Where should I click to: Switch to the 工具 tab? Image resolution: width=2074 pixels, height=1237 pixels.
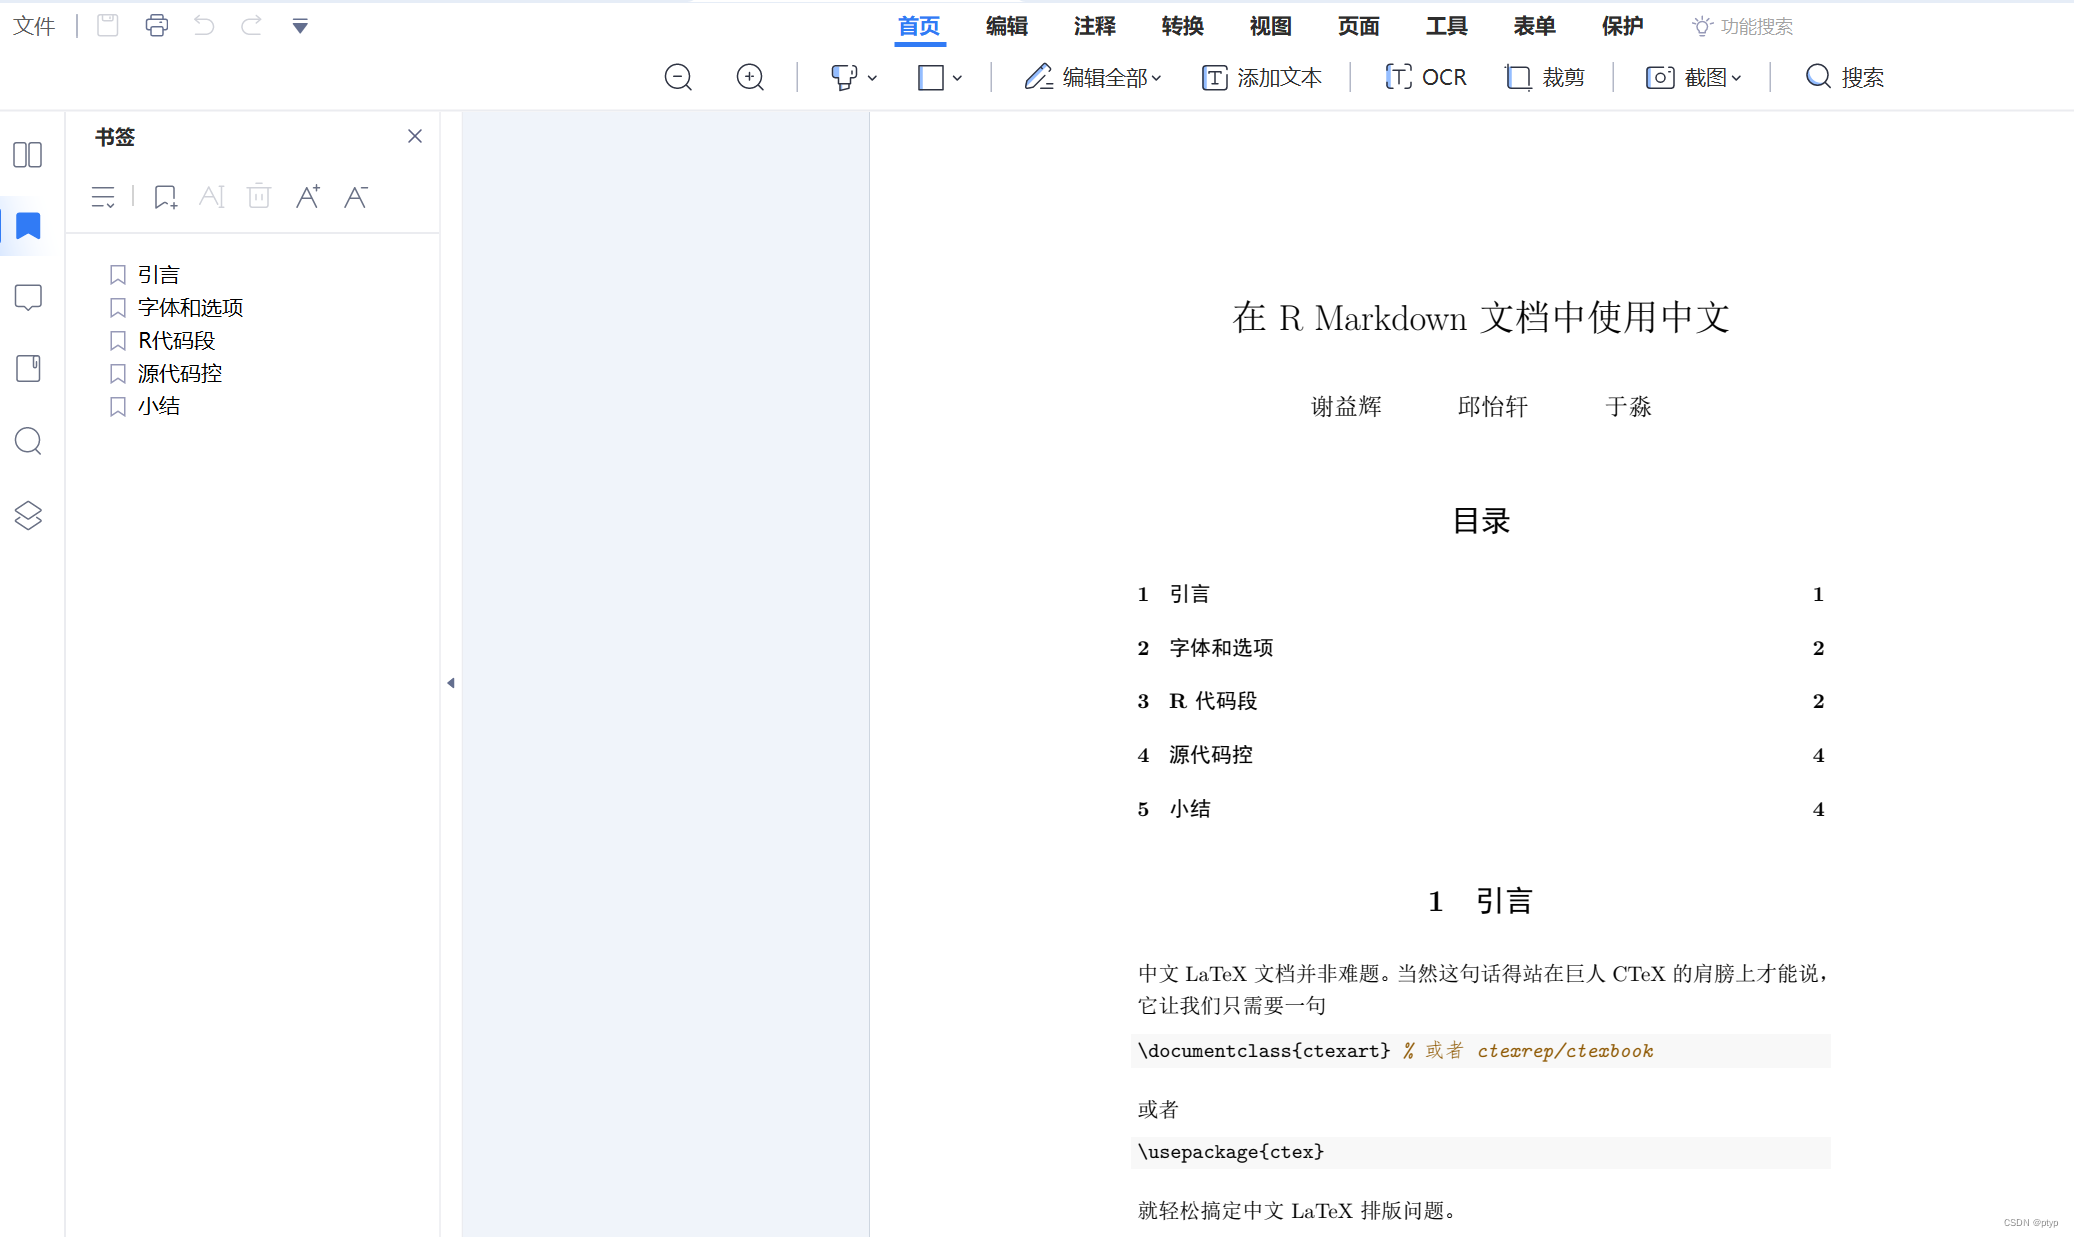tap(1446, 26)
